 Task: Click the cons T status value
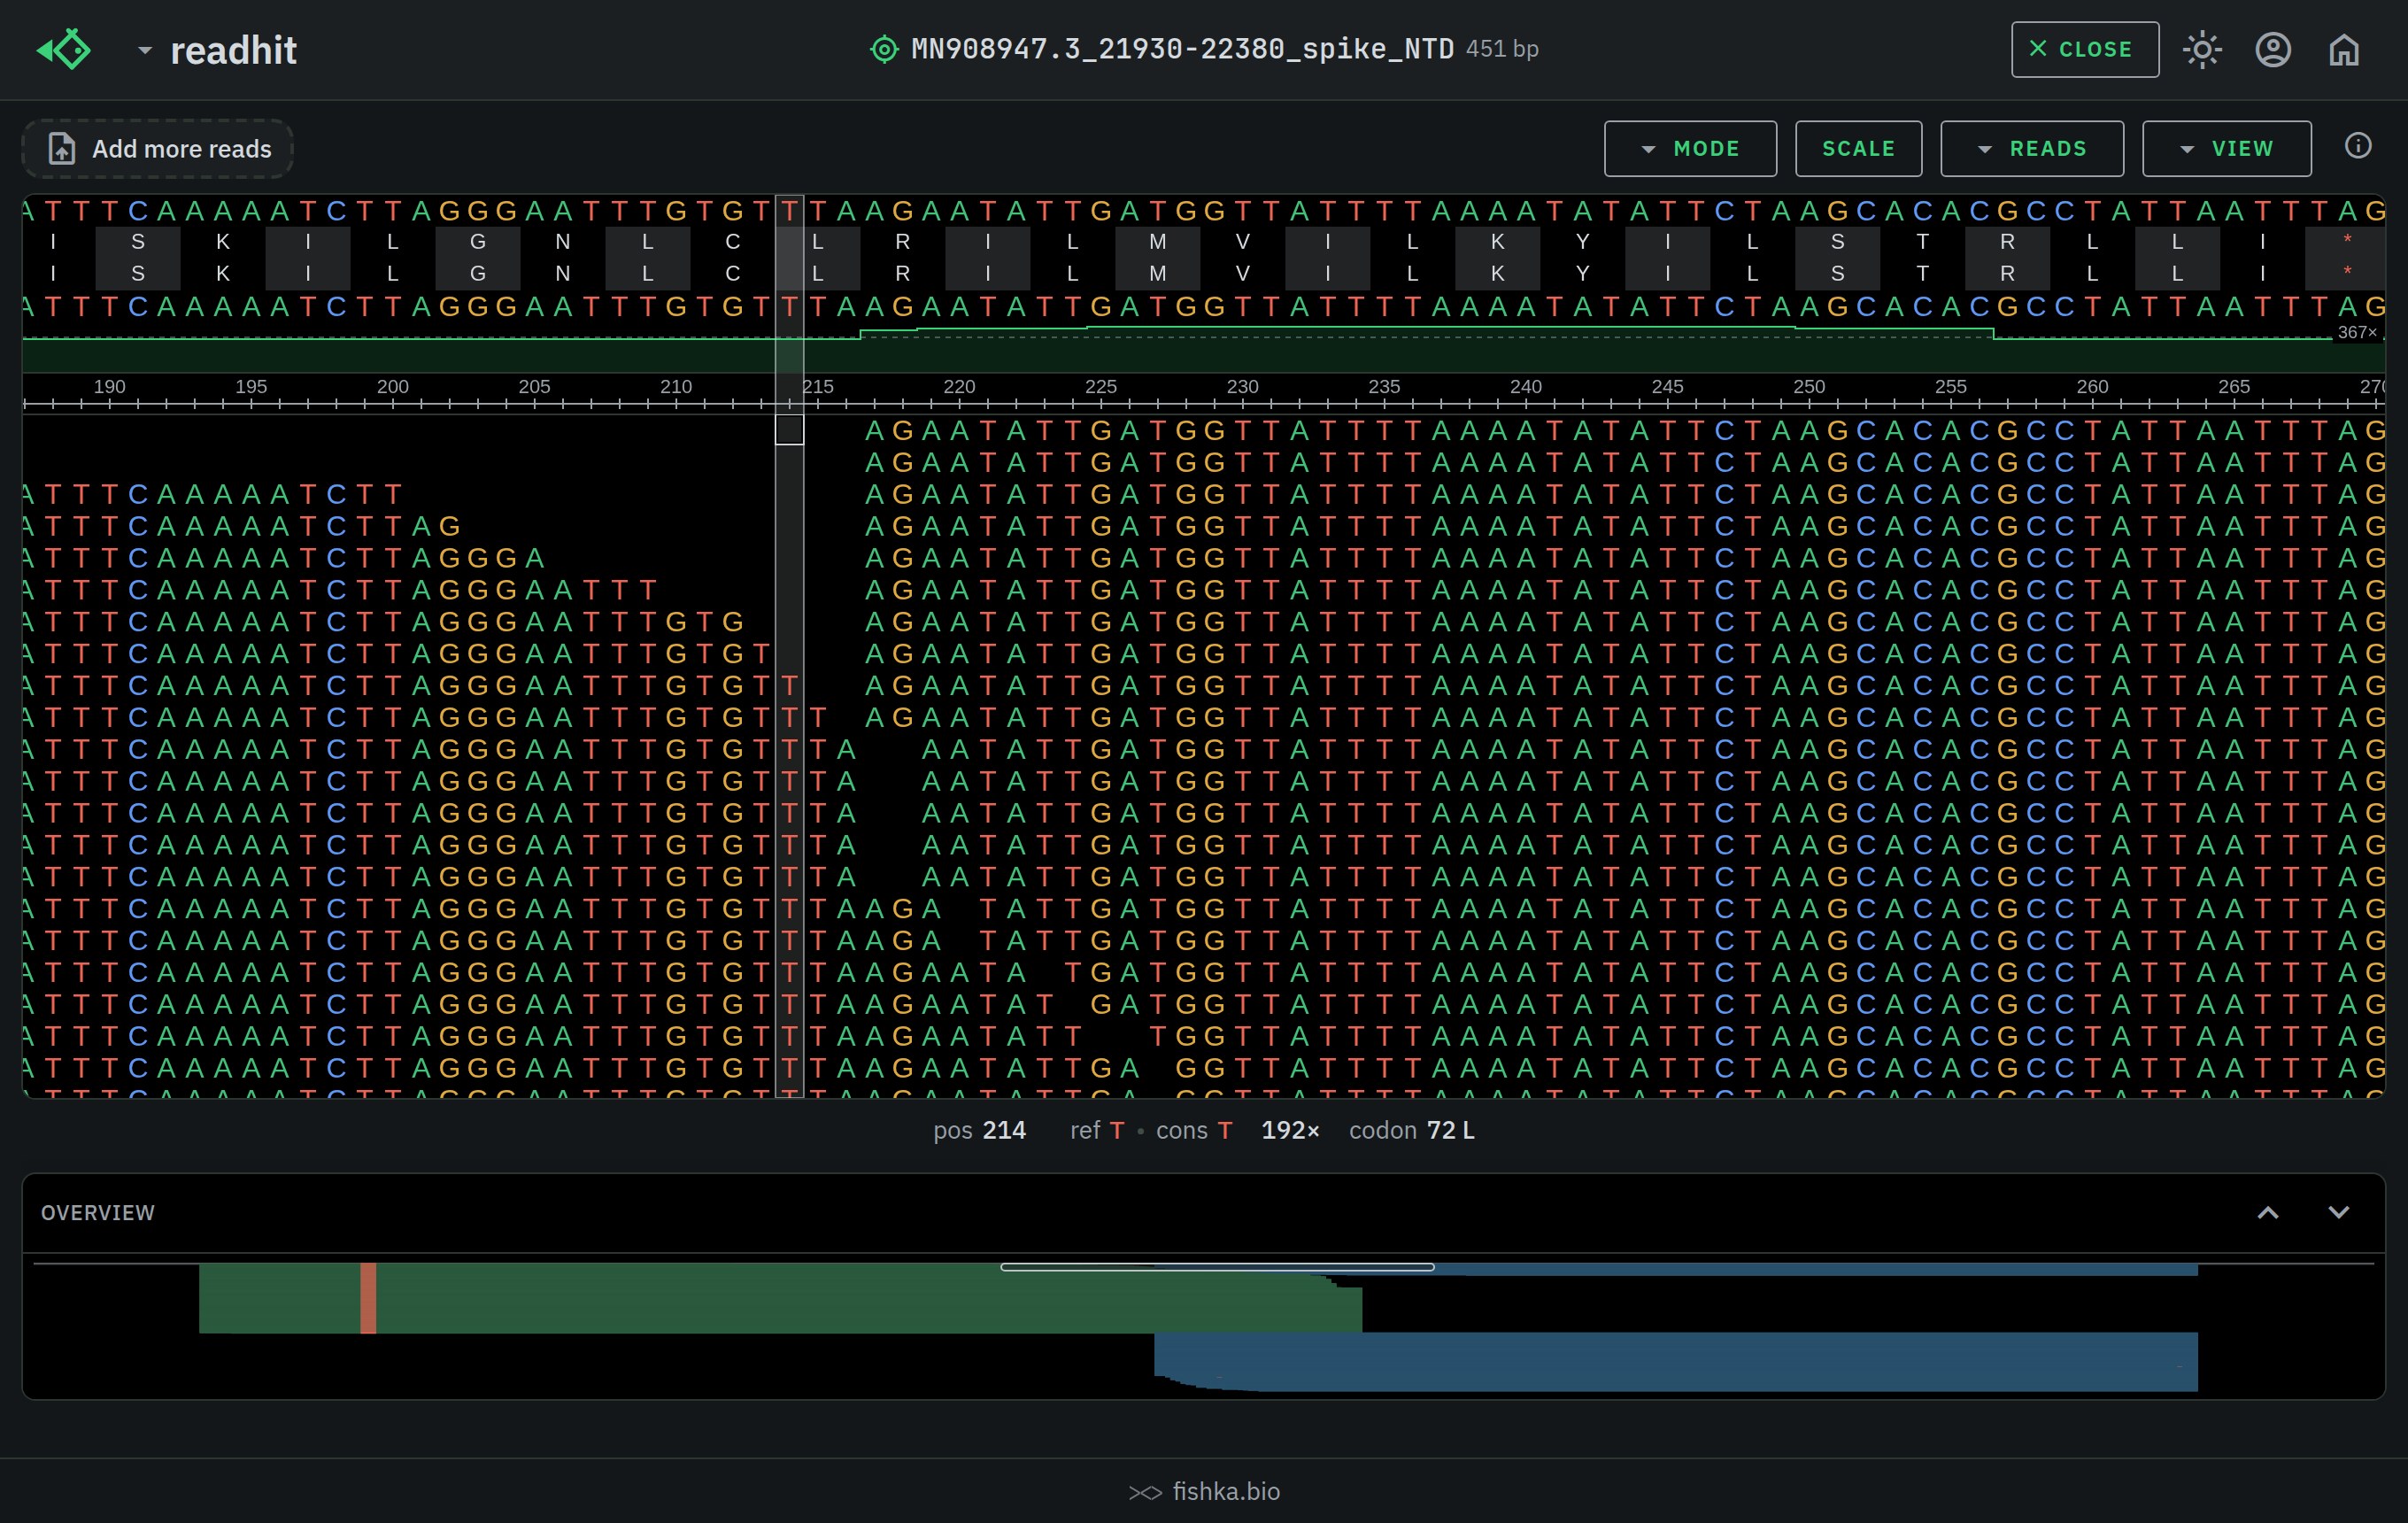[x=1194, y=1130]
